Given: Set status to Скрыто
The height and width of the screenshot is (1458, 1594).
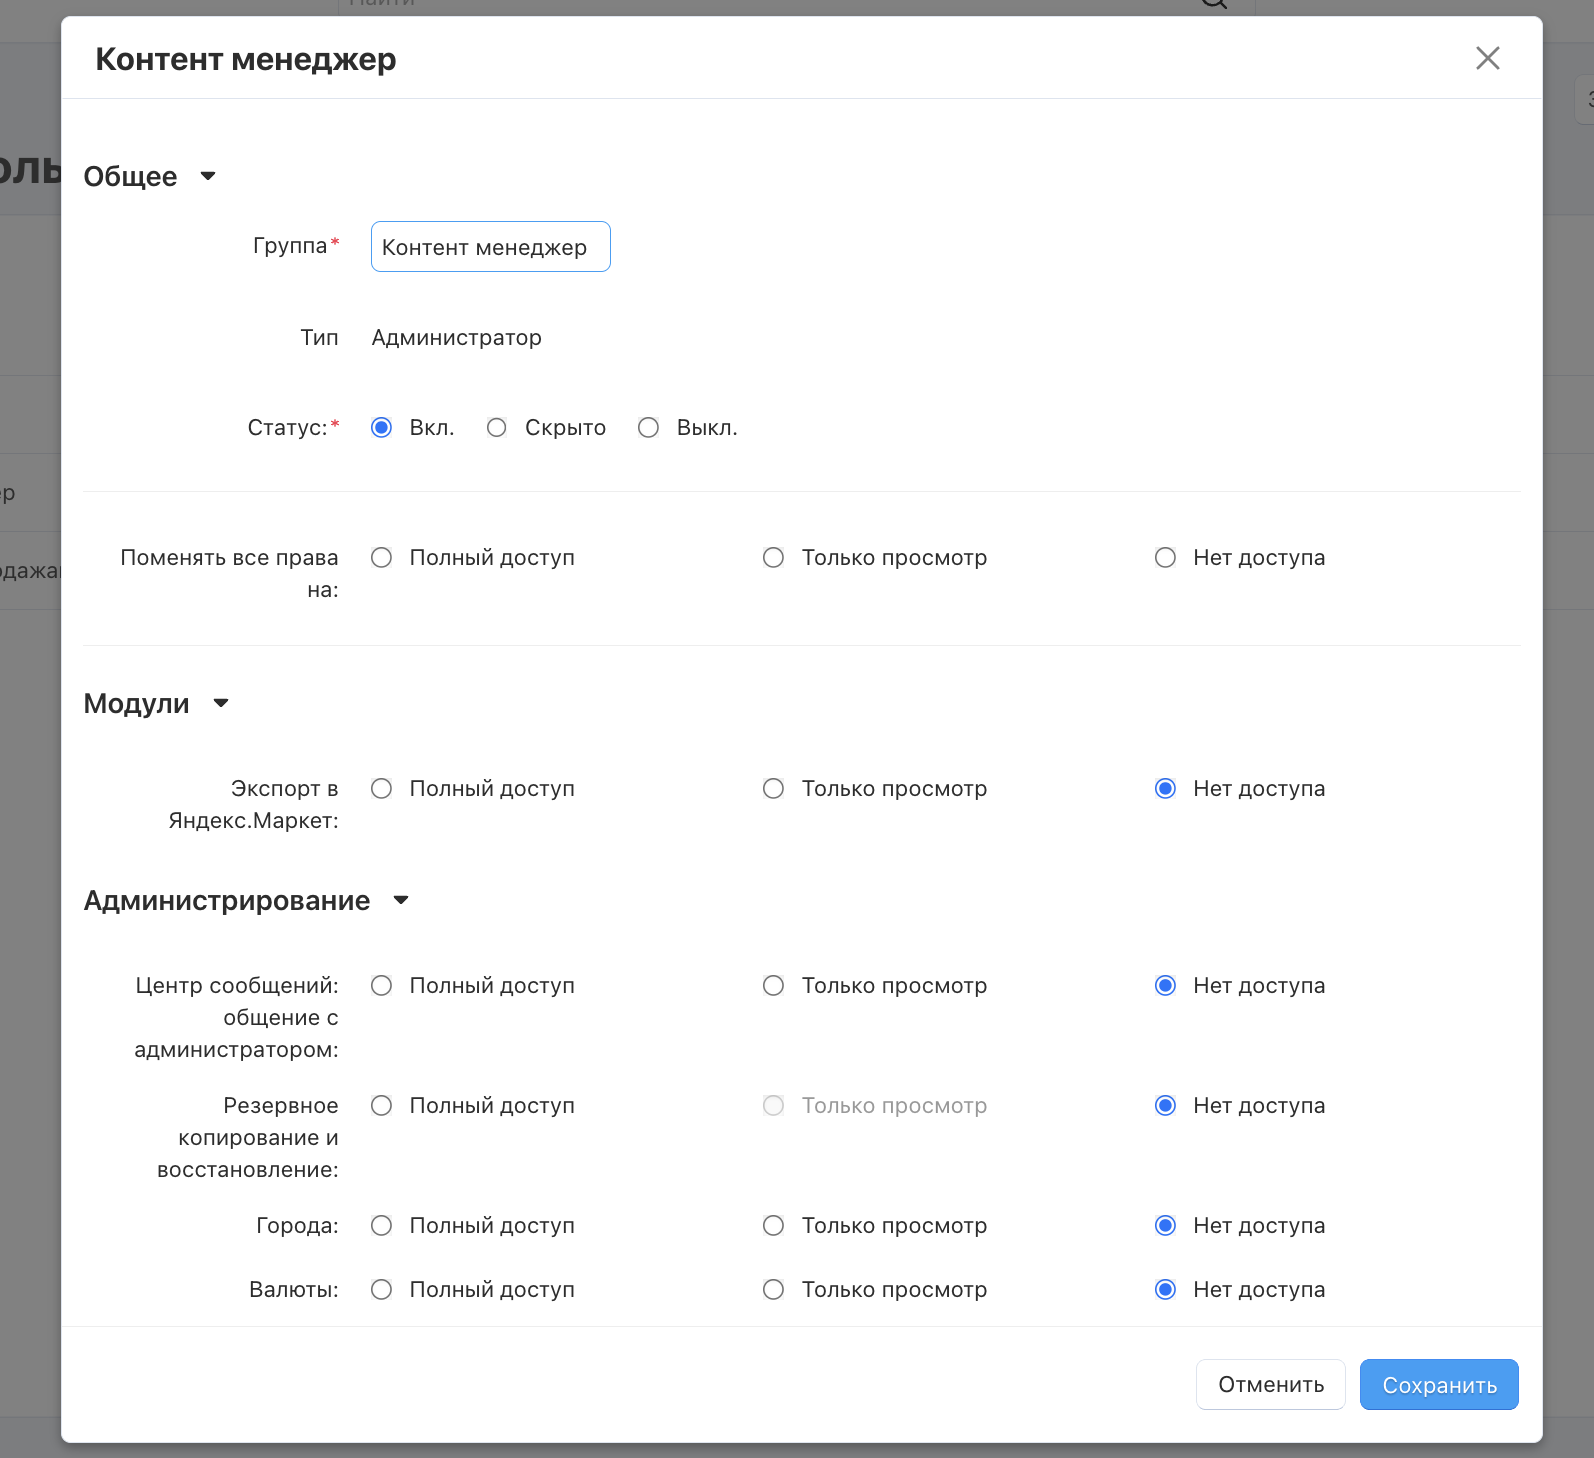Looking at the screenshot, I should (497, 428).
